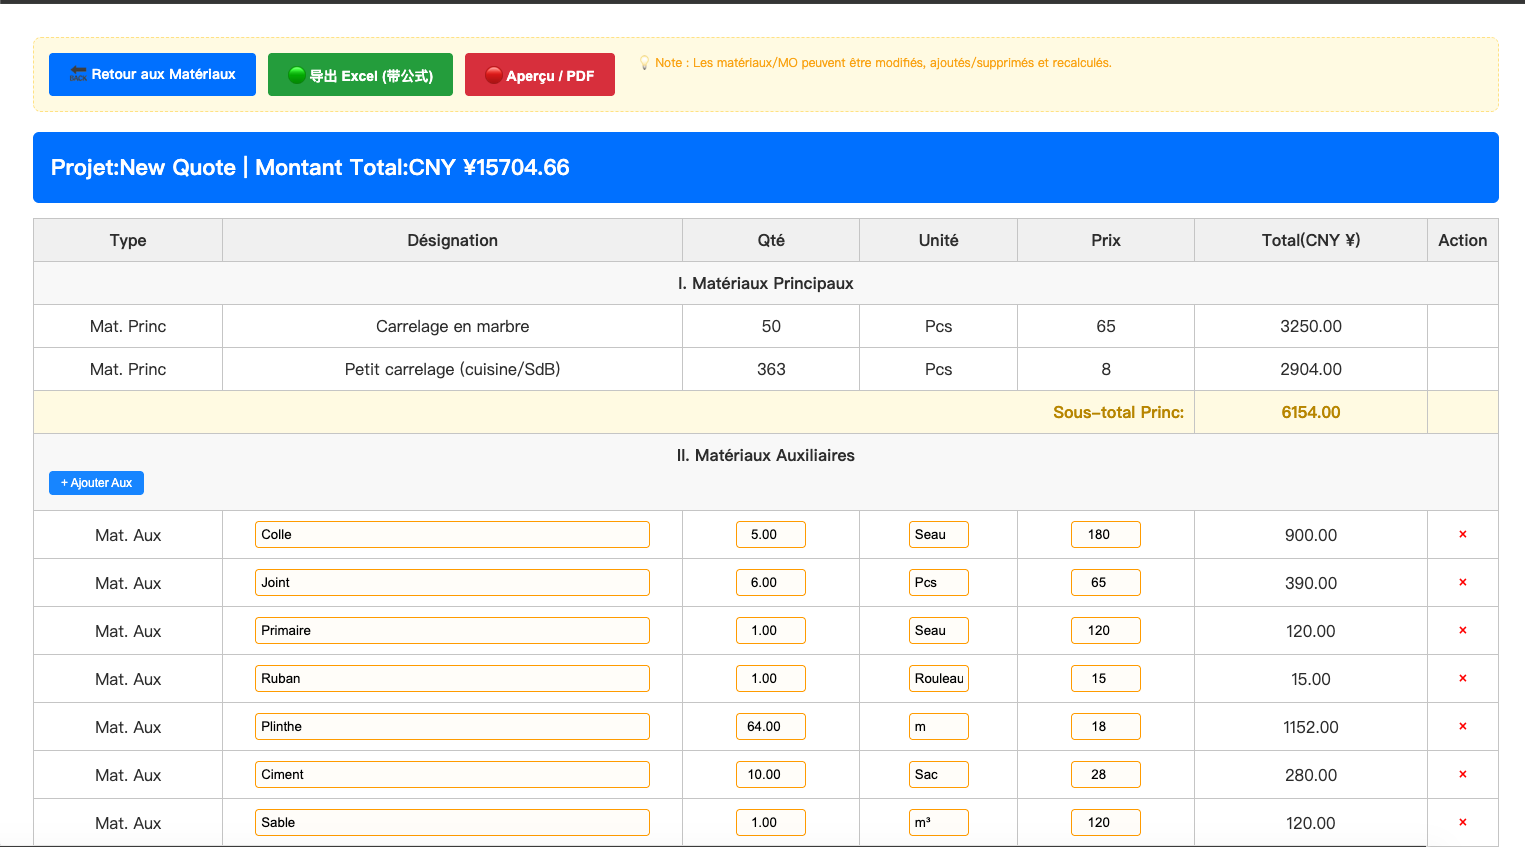Image resolution: width=1525 pixels, height=847 pixels.
Task: Open Aperçu / PDF preview
Action: click(x=540, y=75)
